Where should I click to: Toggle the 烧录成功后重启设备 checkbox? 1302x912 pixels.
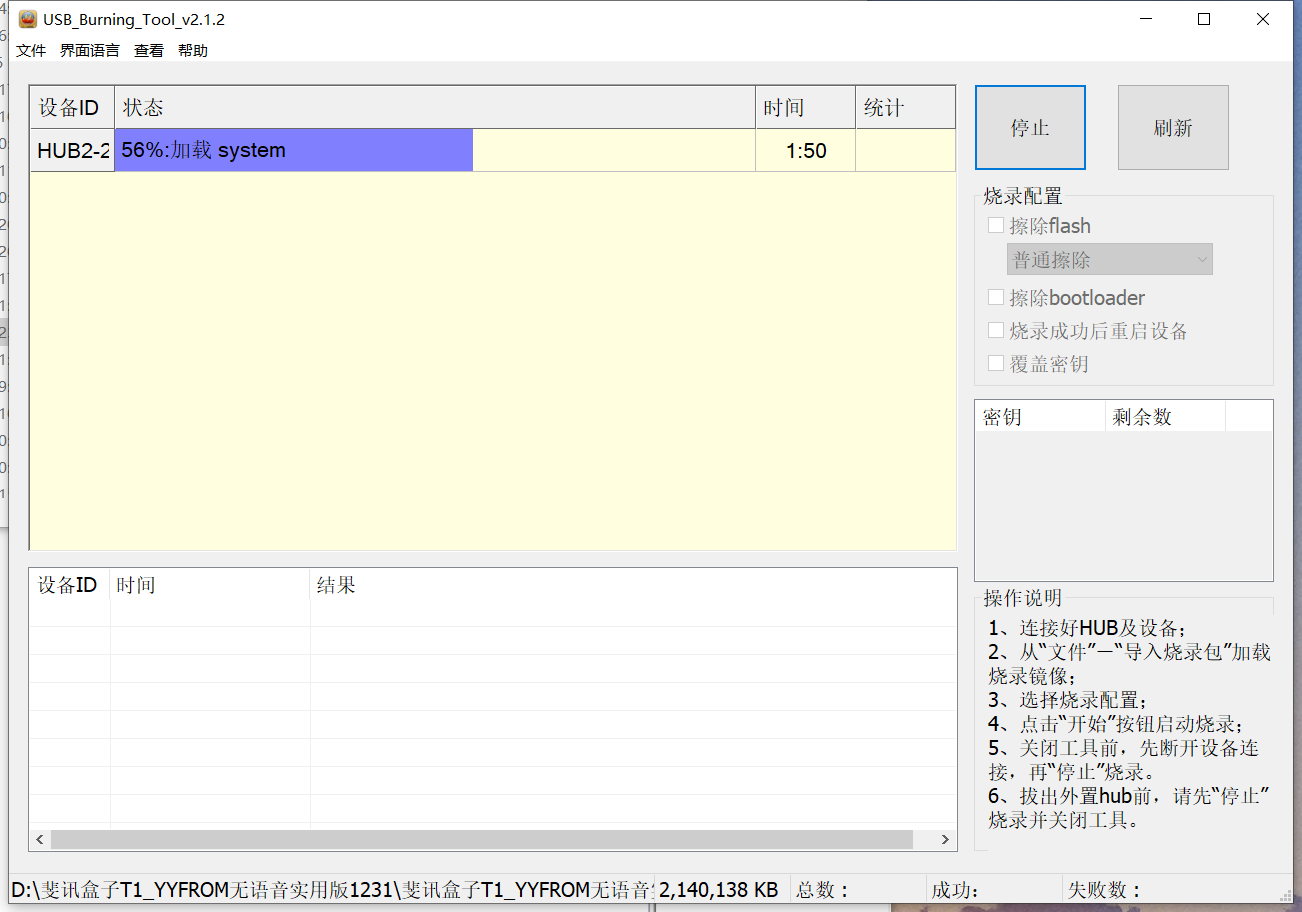pos(996,330)
